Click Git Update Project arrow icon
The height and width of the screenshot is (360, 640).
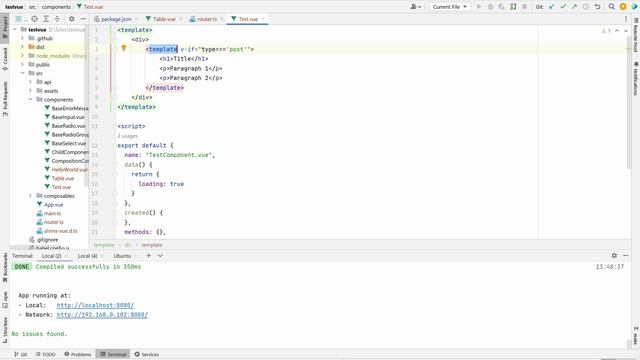point(552,7)
